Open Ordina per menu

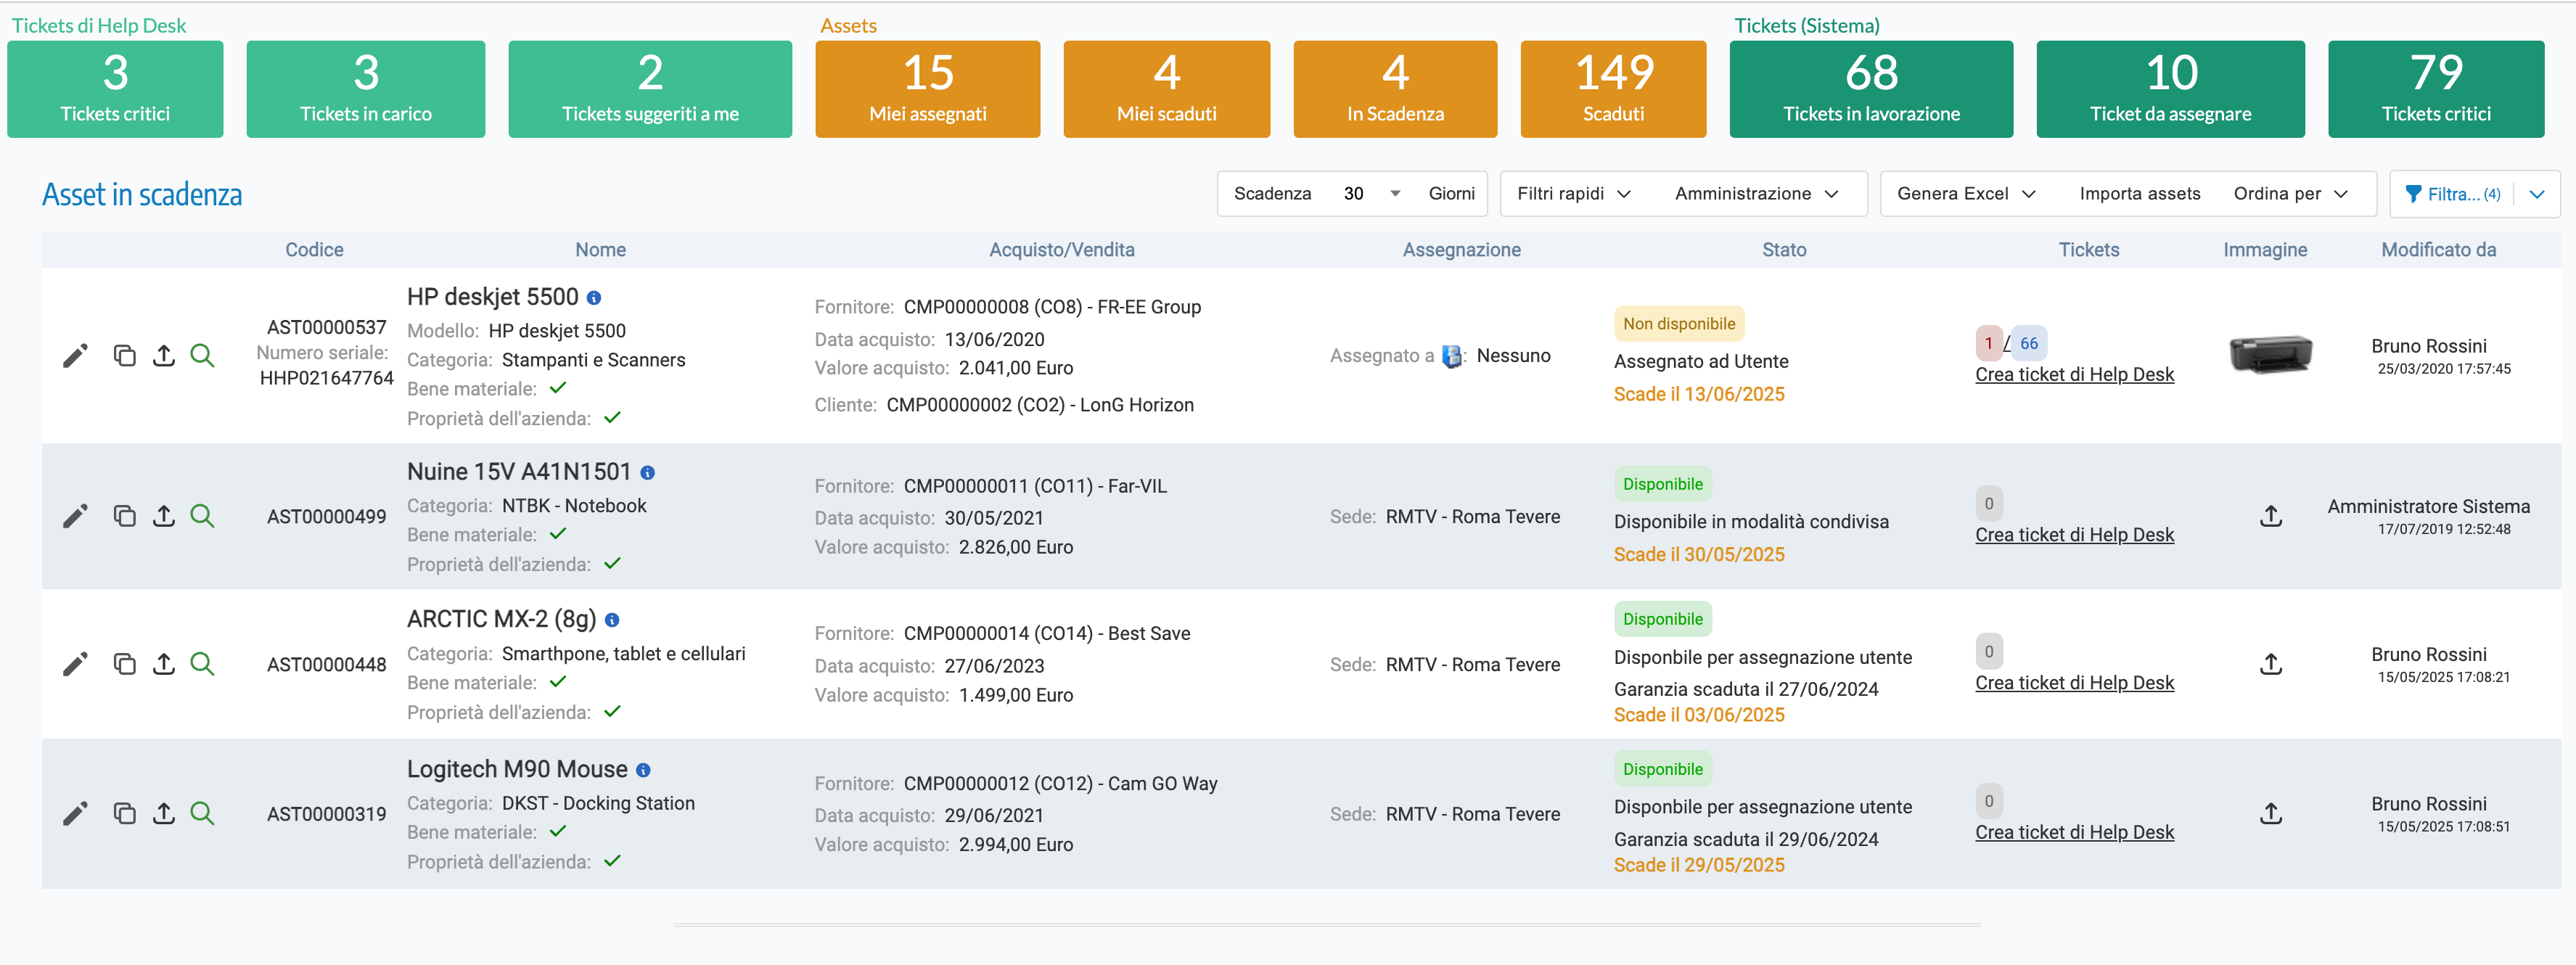coord(2289,194)
